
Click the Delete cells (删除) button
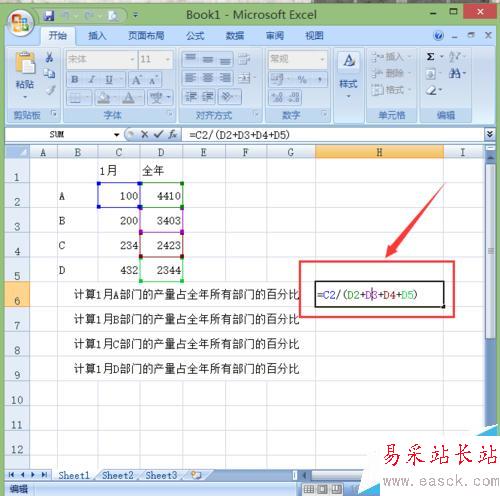tap(390, 73)
